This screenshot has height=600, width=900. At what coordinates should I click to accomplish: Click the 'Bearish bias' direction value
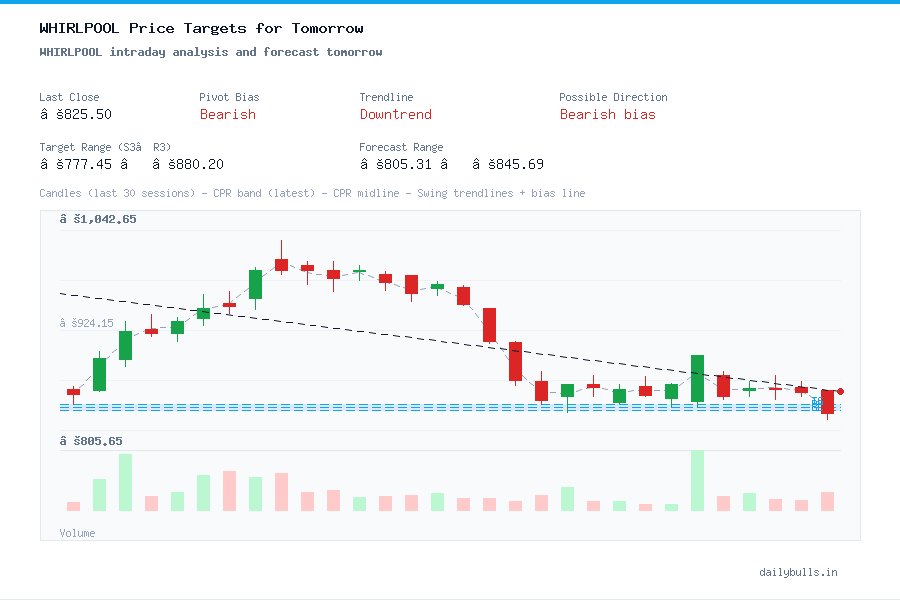pyautogui.click(x=607, y=115)
